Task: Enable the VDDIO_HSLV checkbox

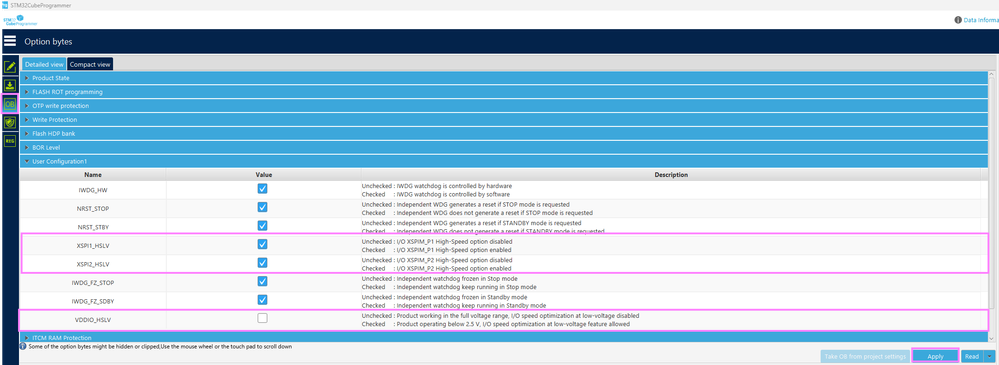Action: click(x=262, y=318)
